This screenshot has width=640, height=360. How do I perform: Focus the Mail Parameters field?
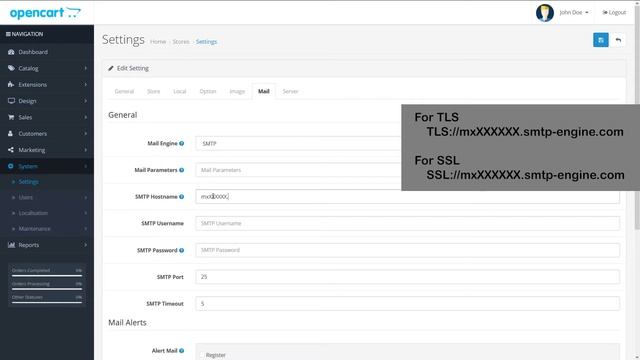298,170
